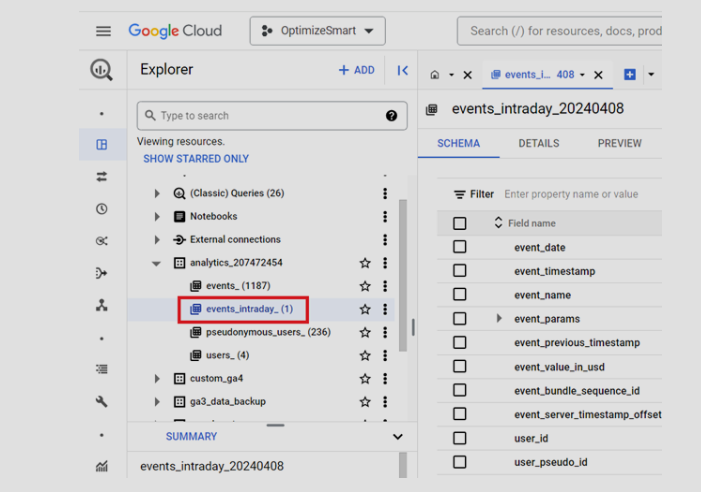Open more actions for events_intraday_ (1)

coord(385,309)
